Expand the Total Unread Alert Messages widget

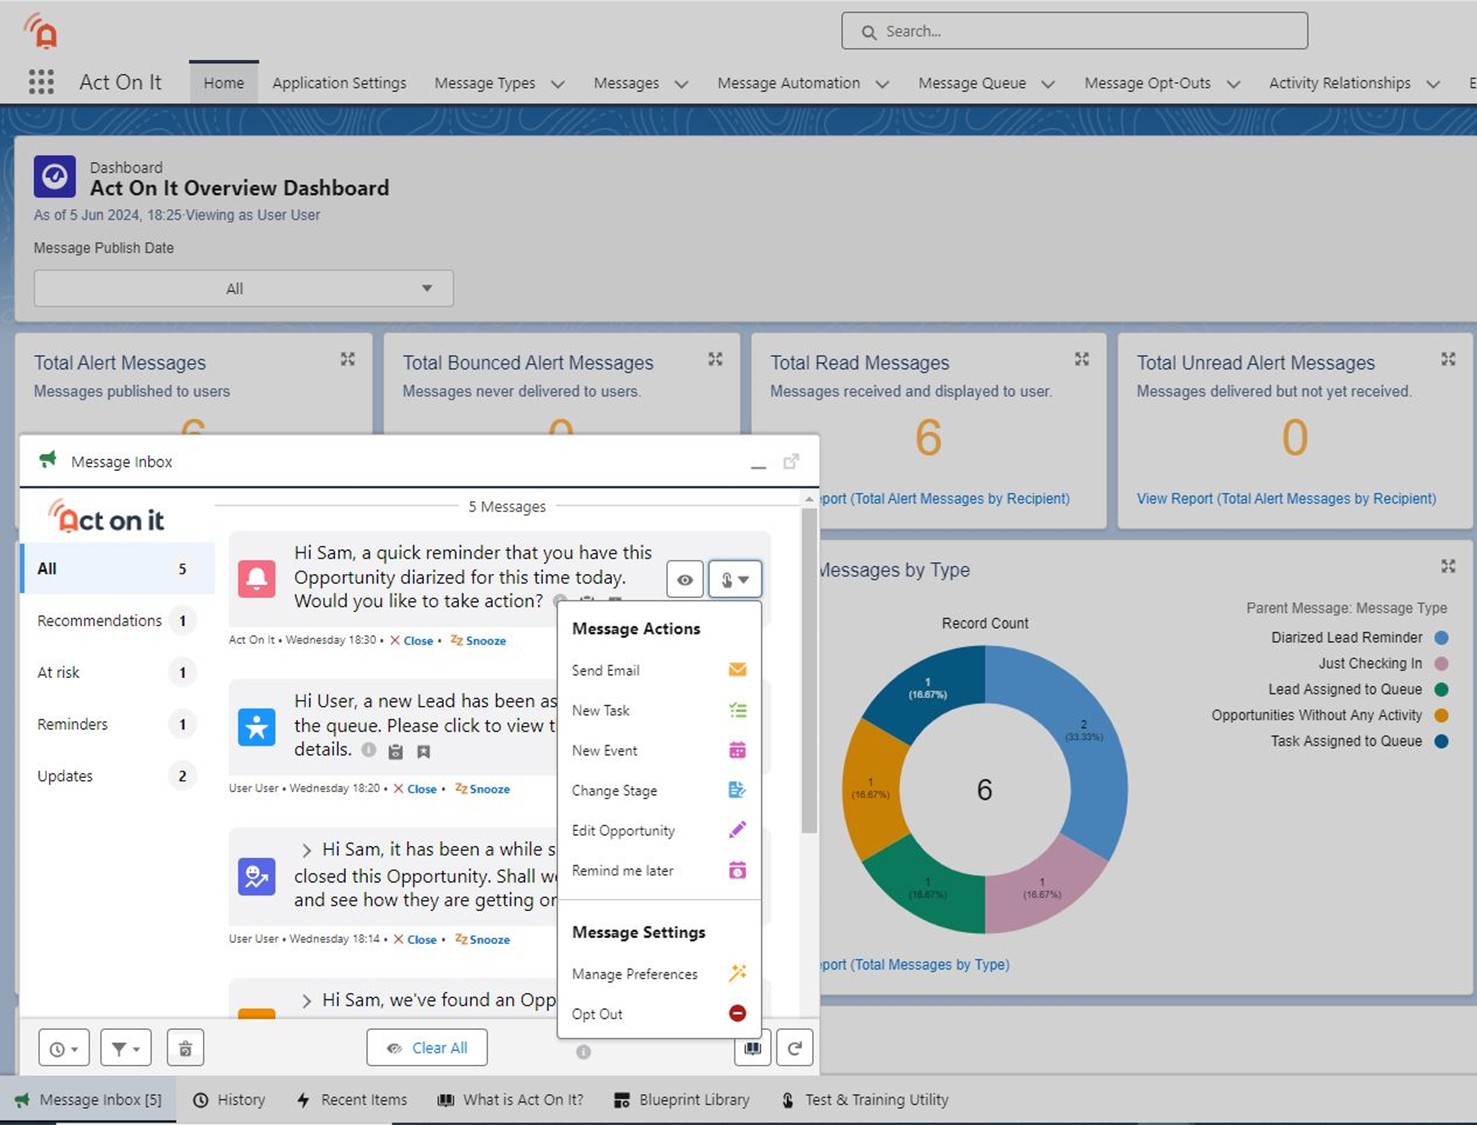pos(1448,359)
